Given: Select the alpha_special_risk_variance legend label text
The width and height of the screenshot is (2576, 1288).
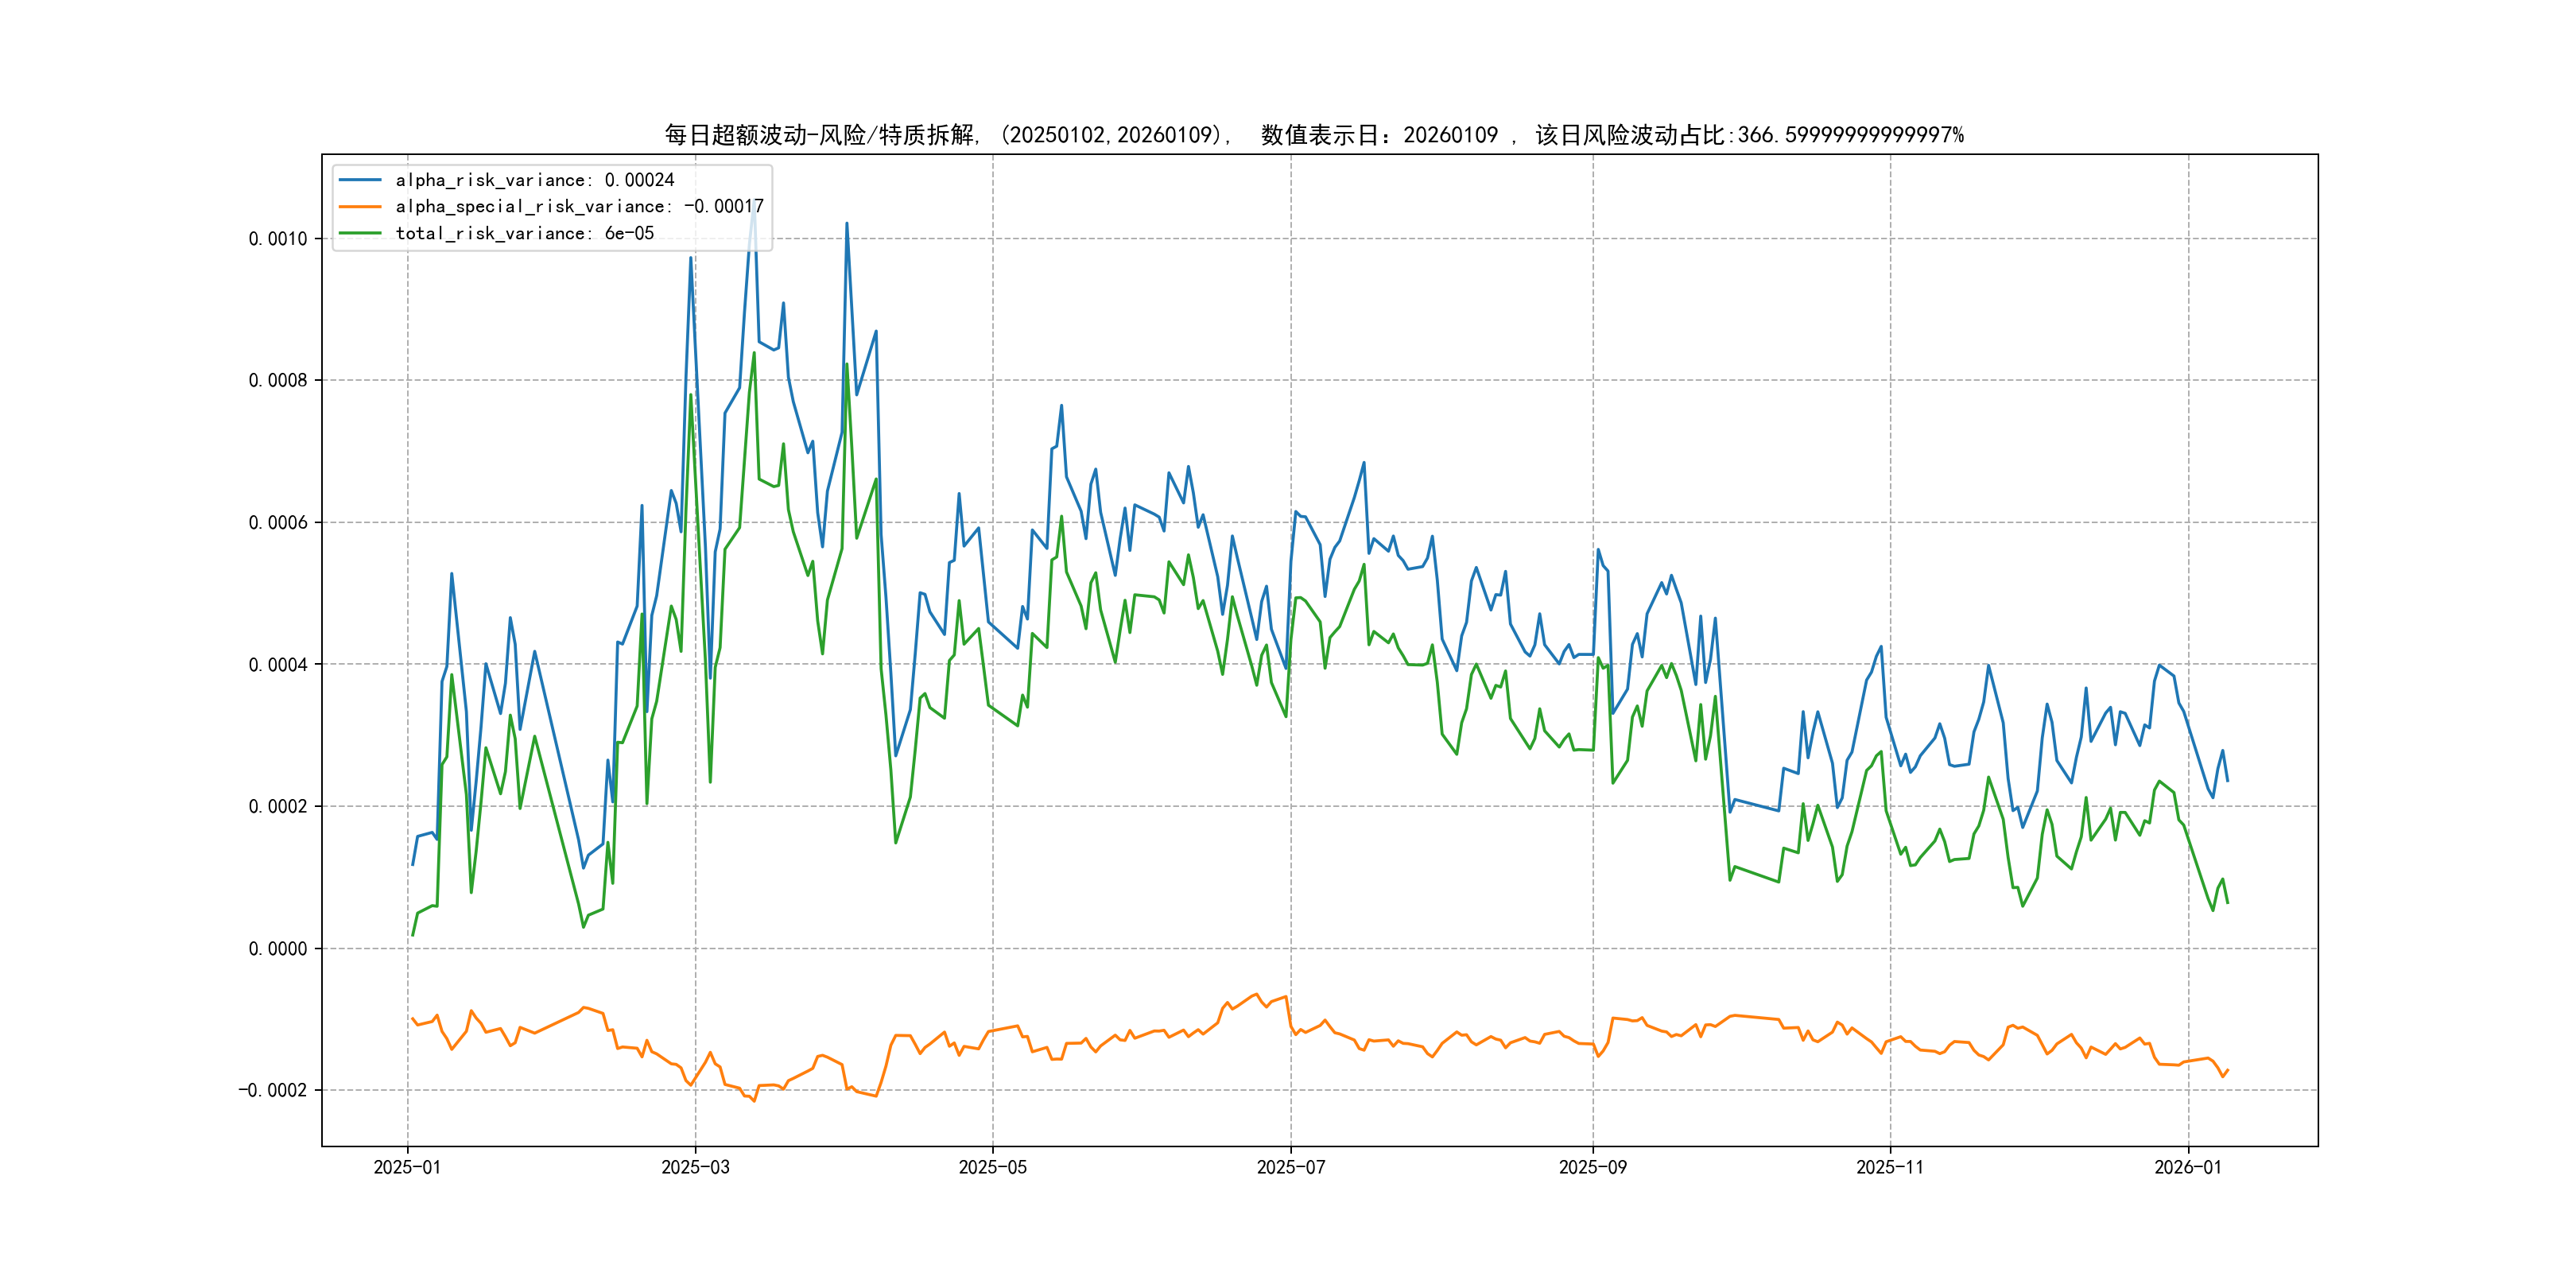Looking at the screenshot, I should point(579,207).
